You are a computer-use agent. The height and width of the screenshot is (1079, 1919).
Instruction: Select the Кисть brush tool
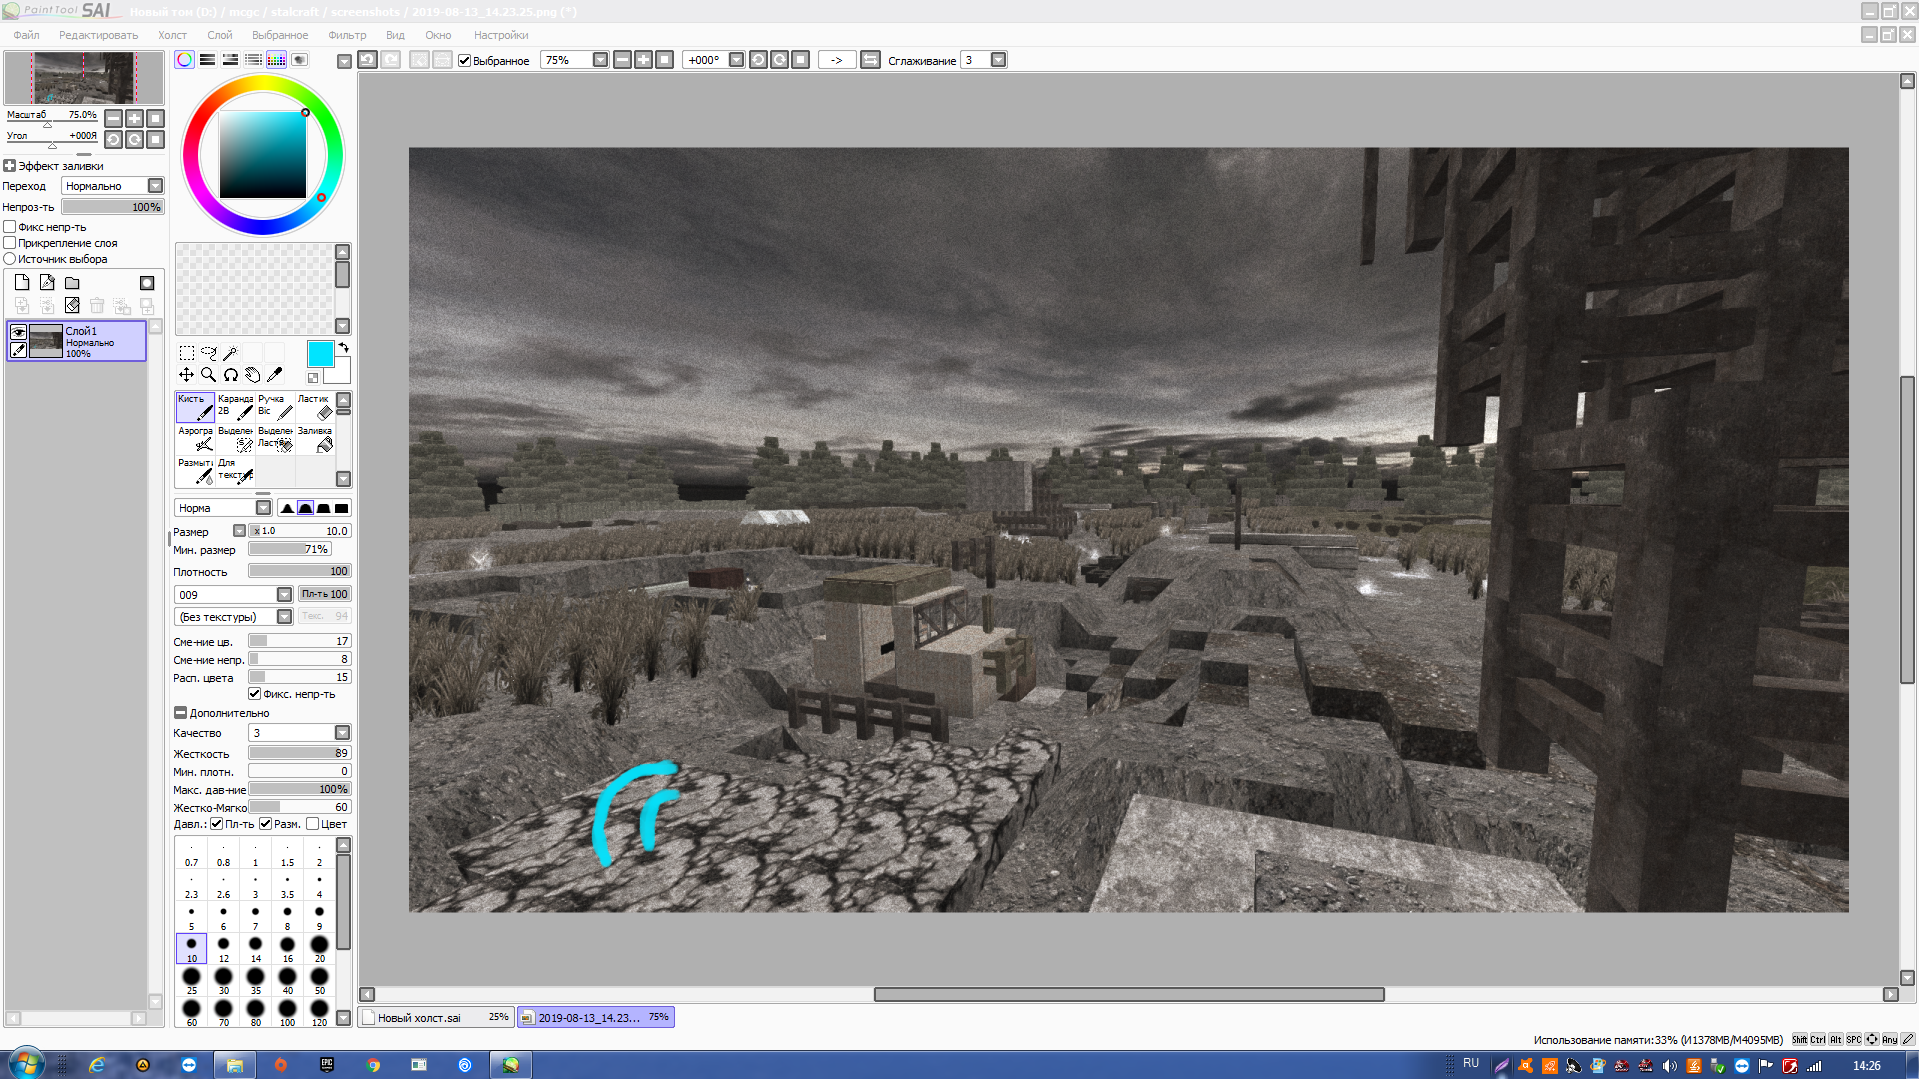pos(195,406)
